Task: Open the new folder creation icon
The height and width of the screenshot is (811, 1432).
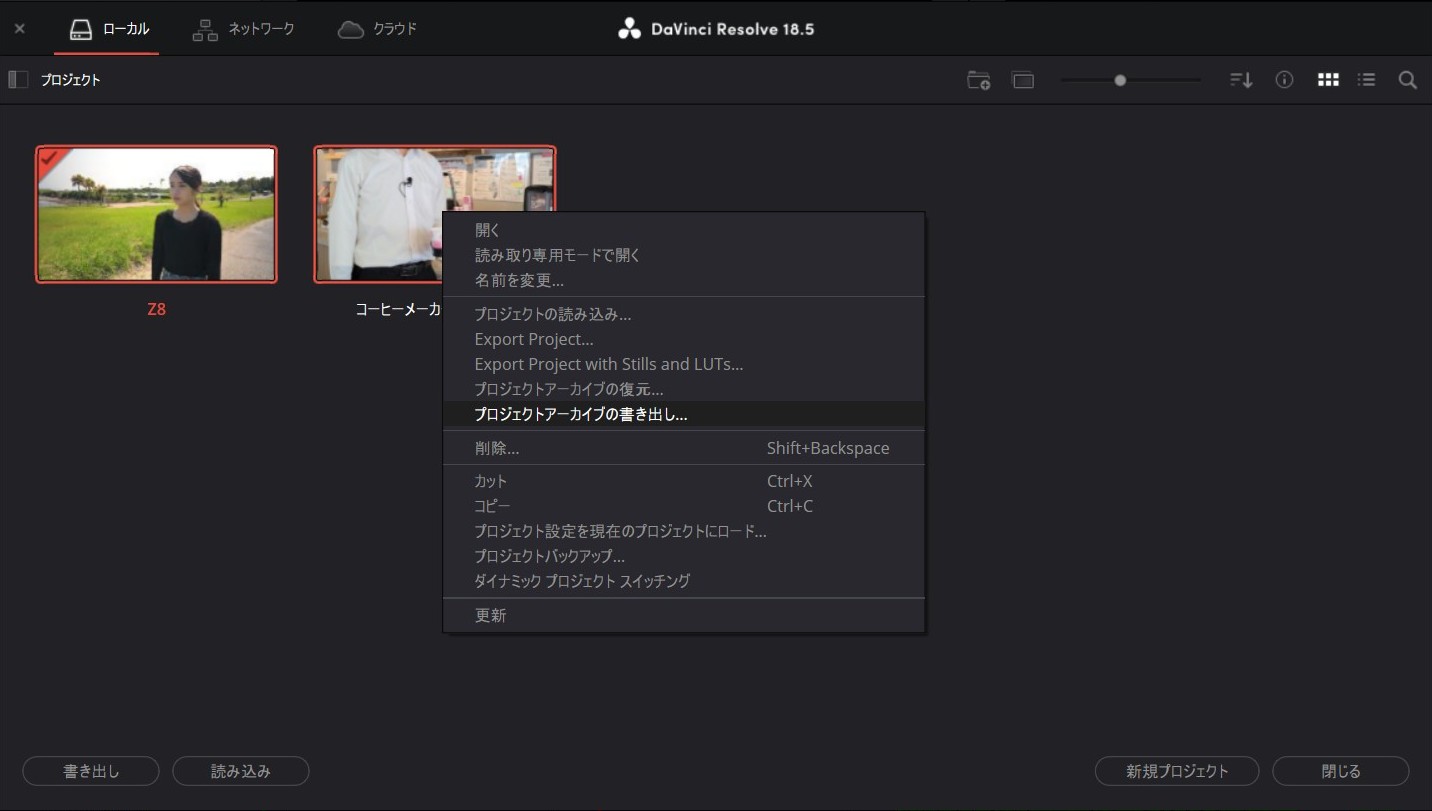Action: coord(978,80)
